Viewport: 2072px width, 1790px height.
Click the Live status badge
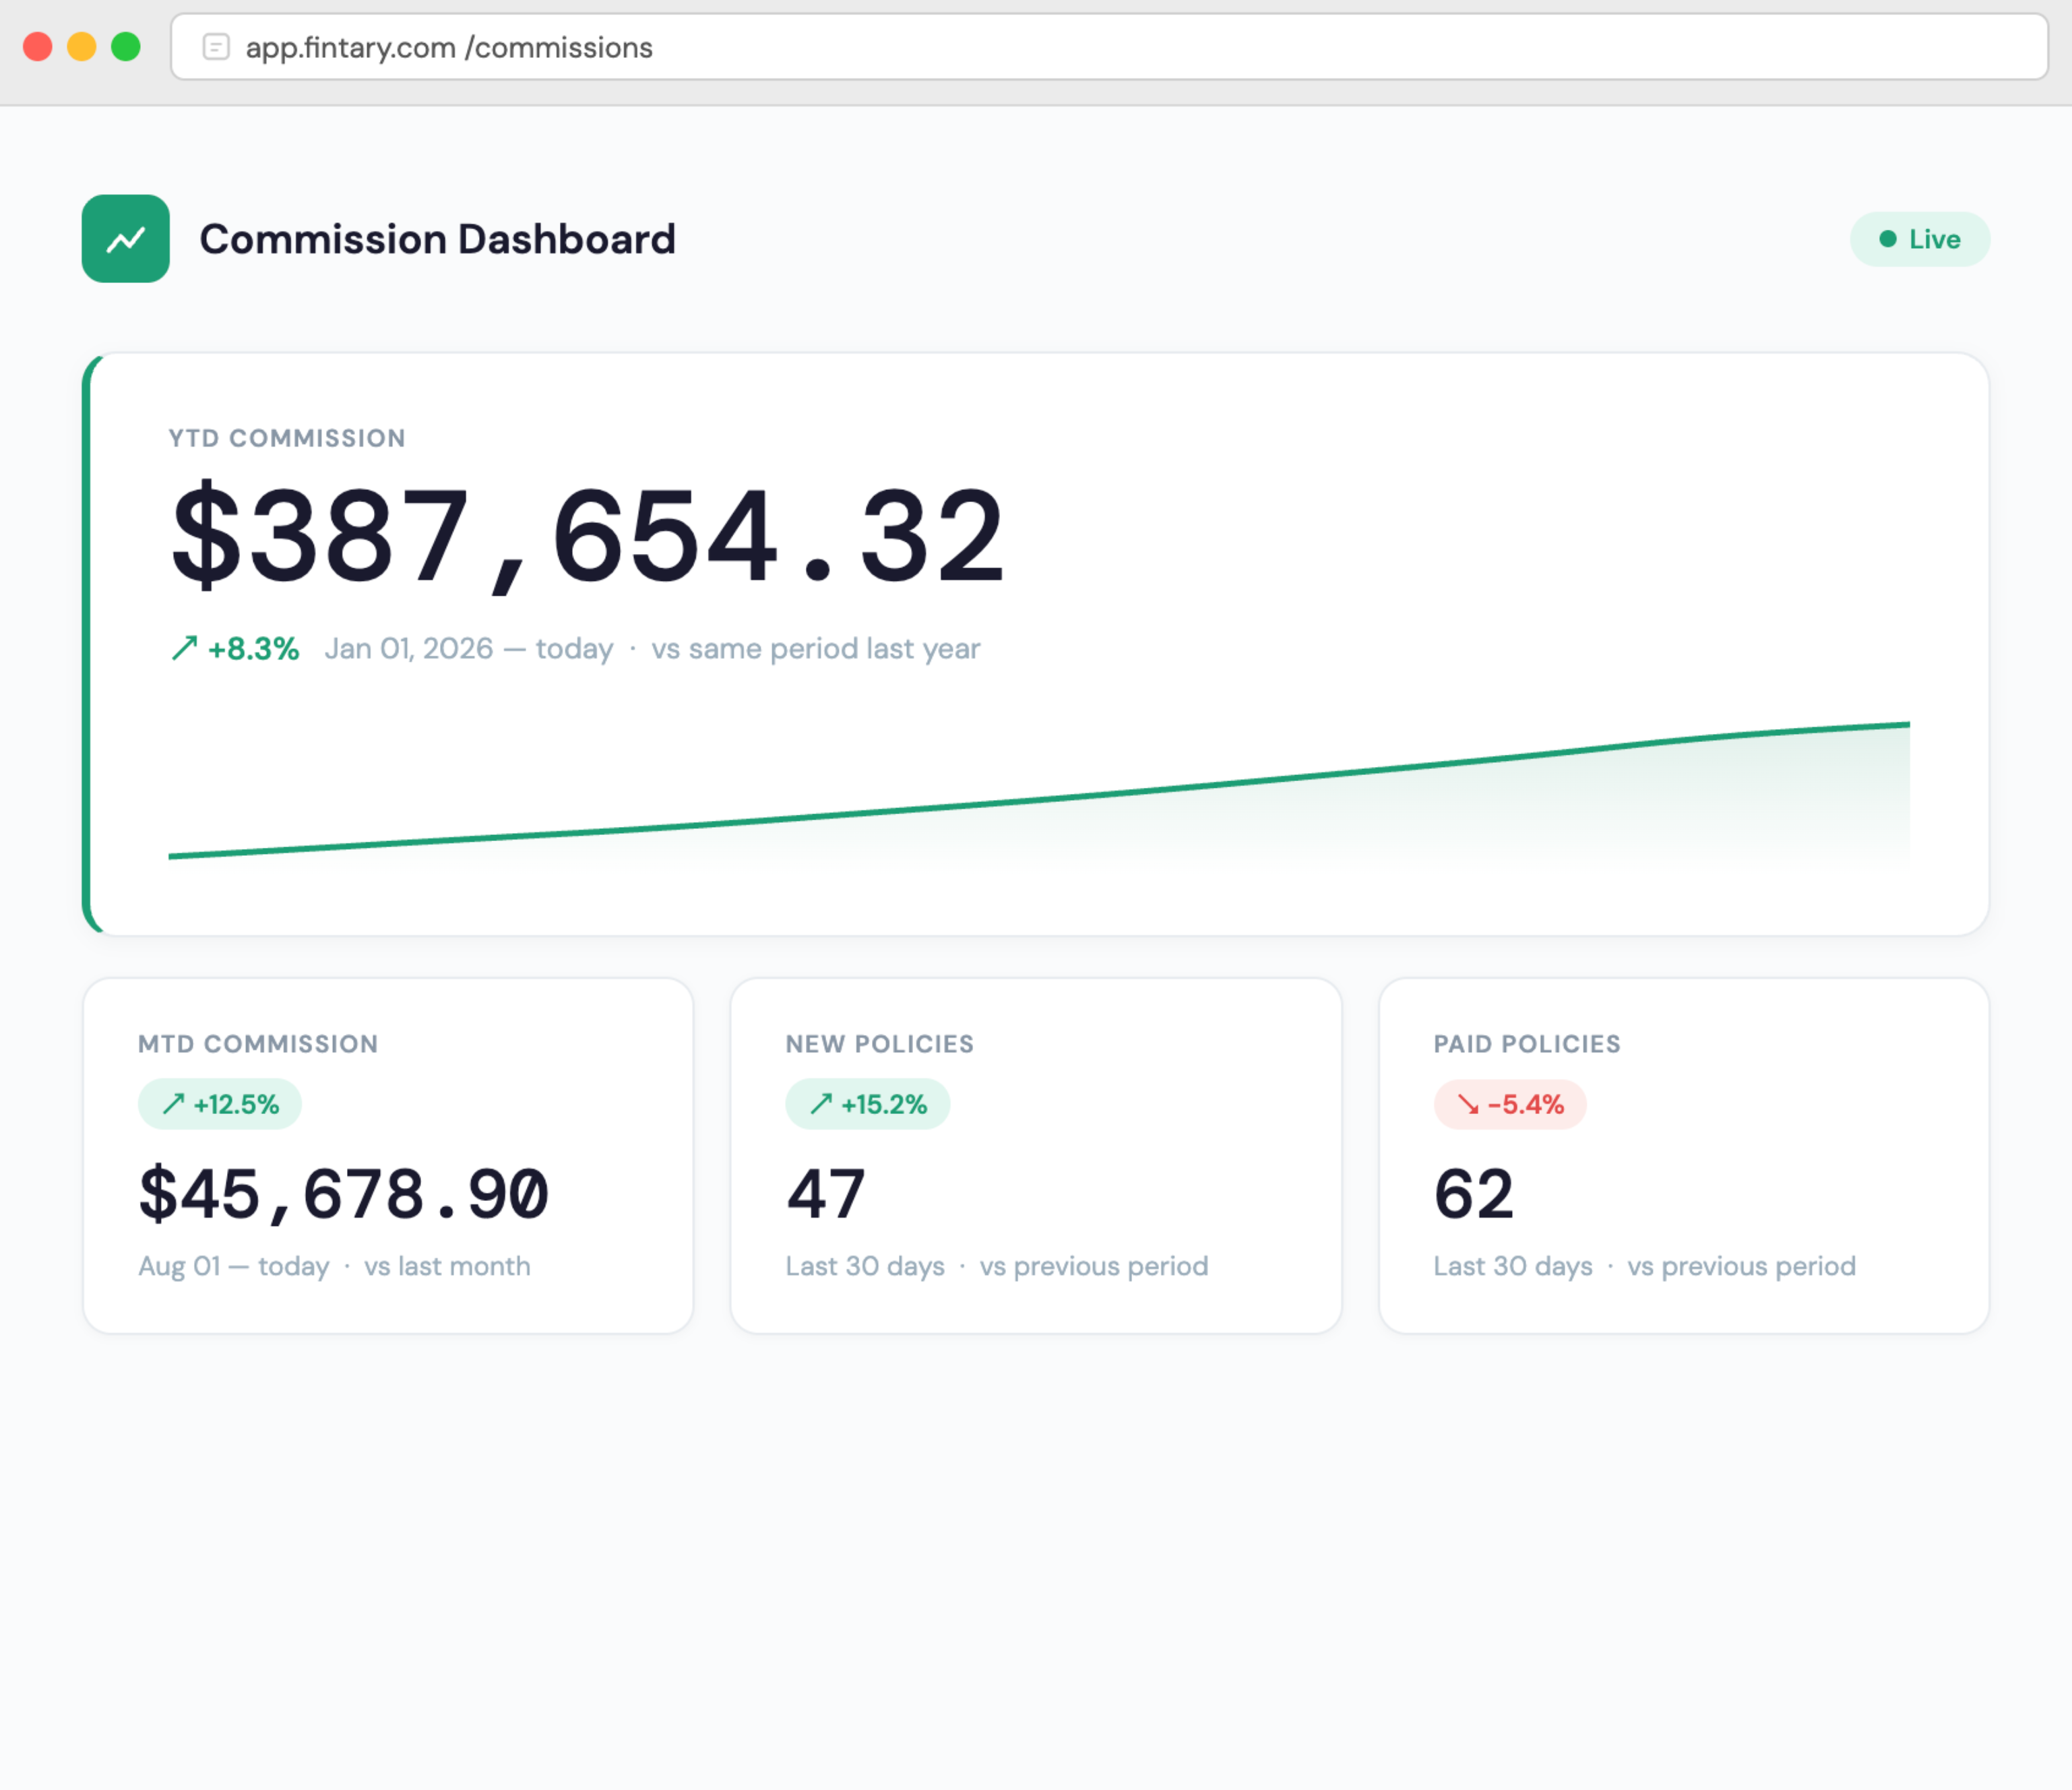point(1919,239)
